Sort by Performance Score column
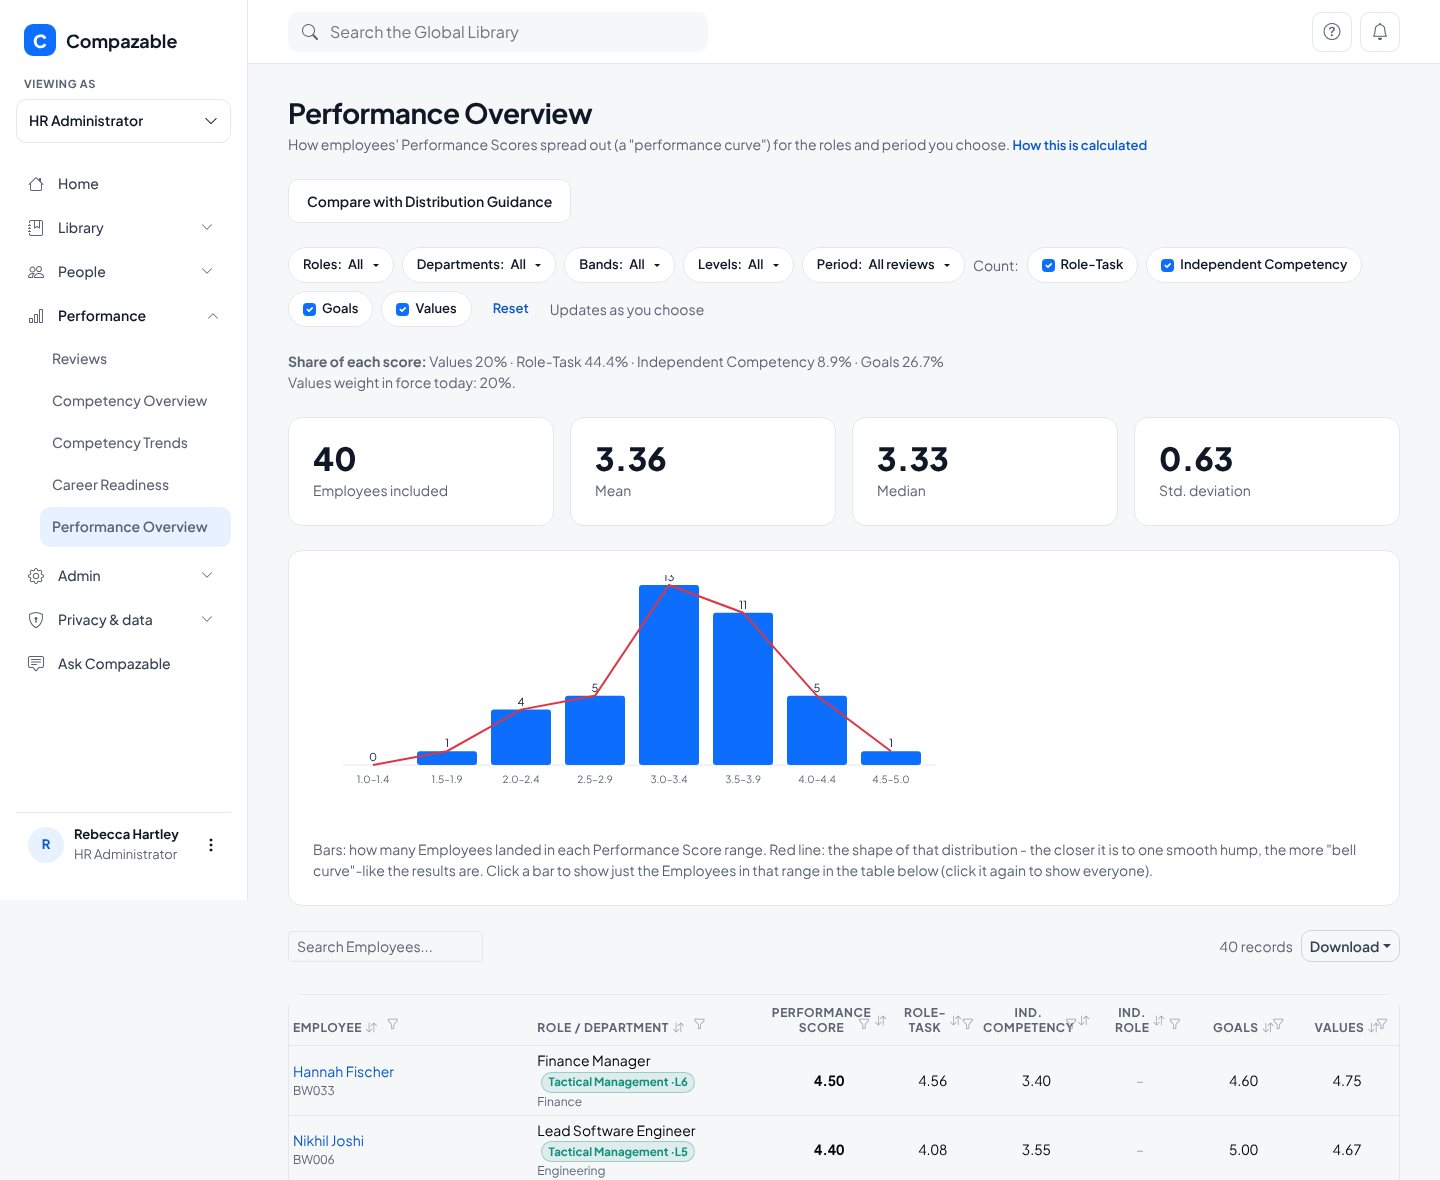The width and height of the screenshot is (1440, 1180). click(881, 1020)
